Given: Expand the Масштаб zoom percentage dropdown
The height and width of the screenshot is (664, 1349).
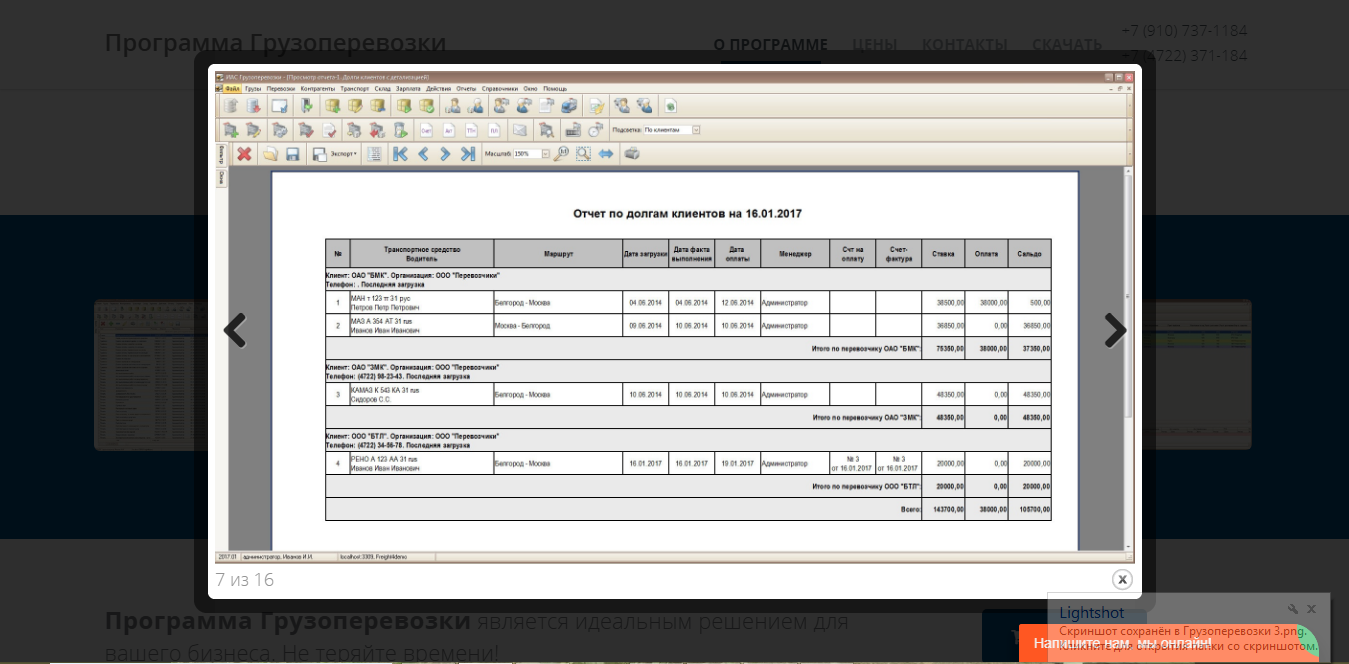Looking at the screenshot, I should [545, 154].
